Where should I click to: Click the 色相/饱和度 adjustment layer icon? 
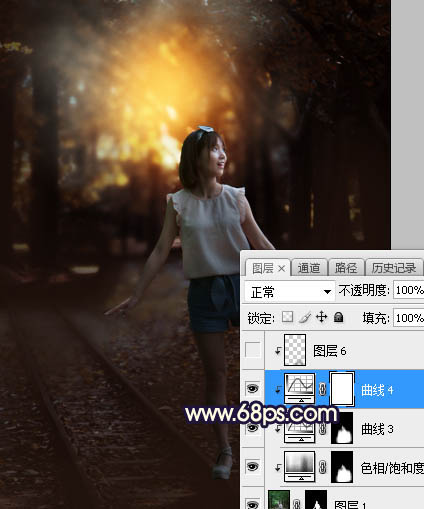(300, 467)
